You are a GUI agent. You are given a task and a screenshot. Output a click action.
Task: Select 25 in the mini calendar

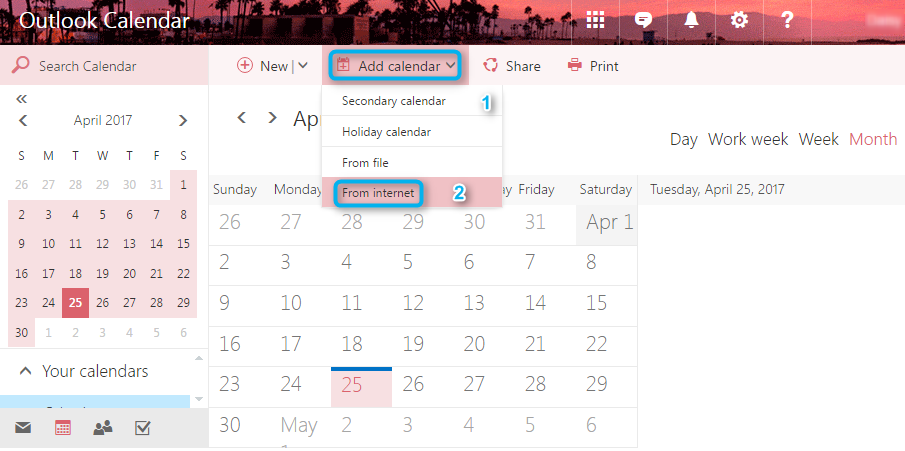click(x=76, y=303)
